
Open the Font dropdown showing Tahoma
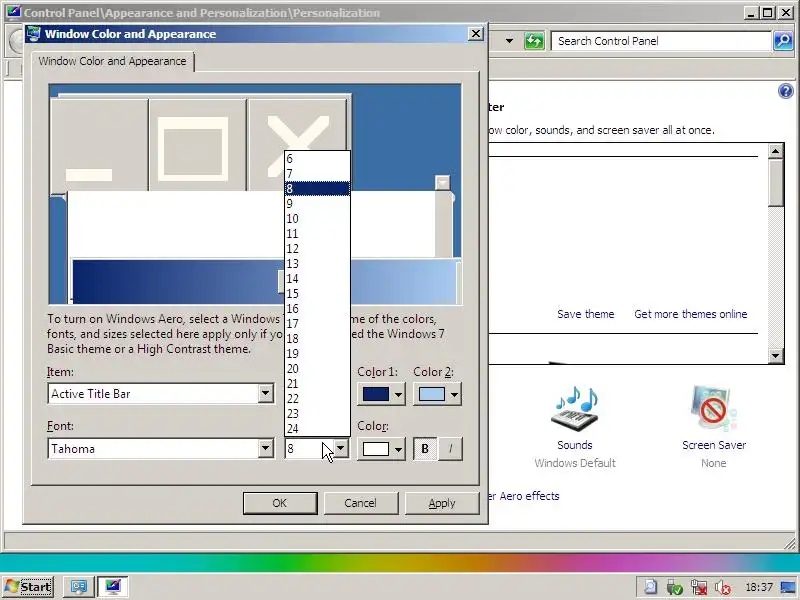point(161,448)
